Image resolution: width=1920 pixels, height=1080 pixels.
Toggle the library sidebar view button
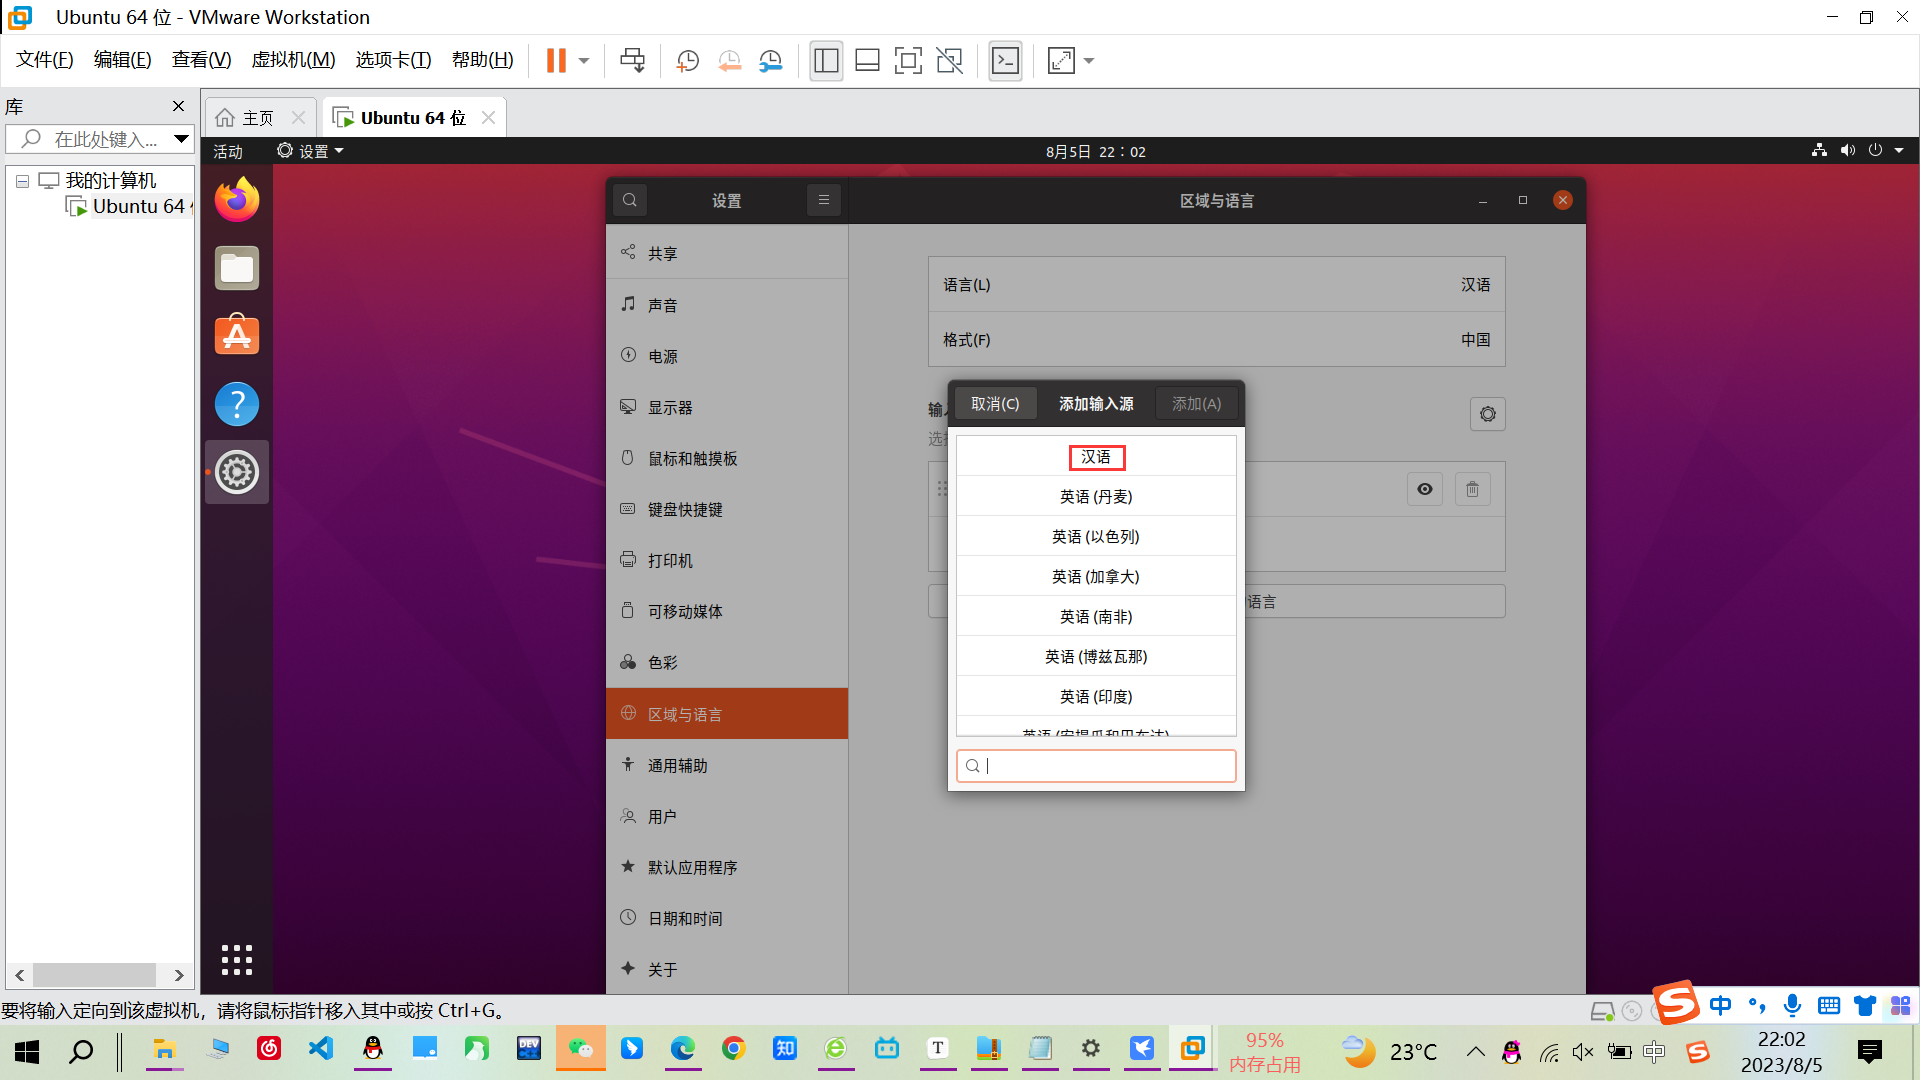coord(826,61)
